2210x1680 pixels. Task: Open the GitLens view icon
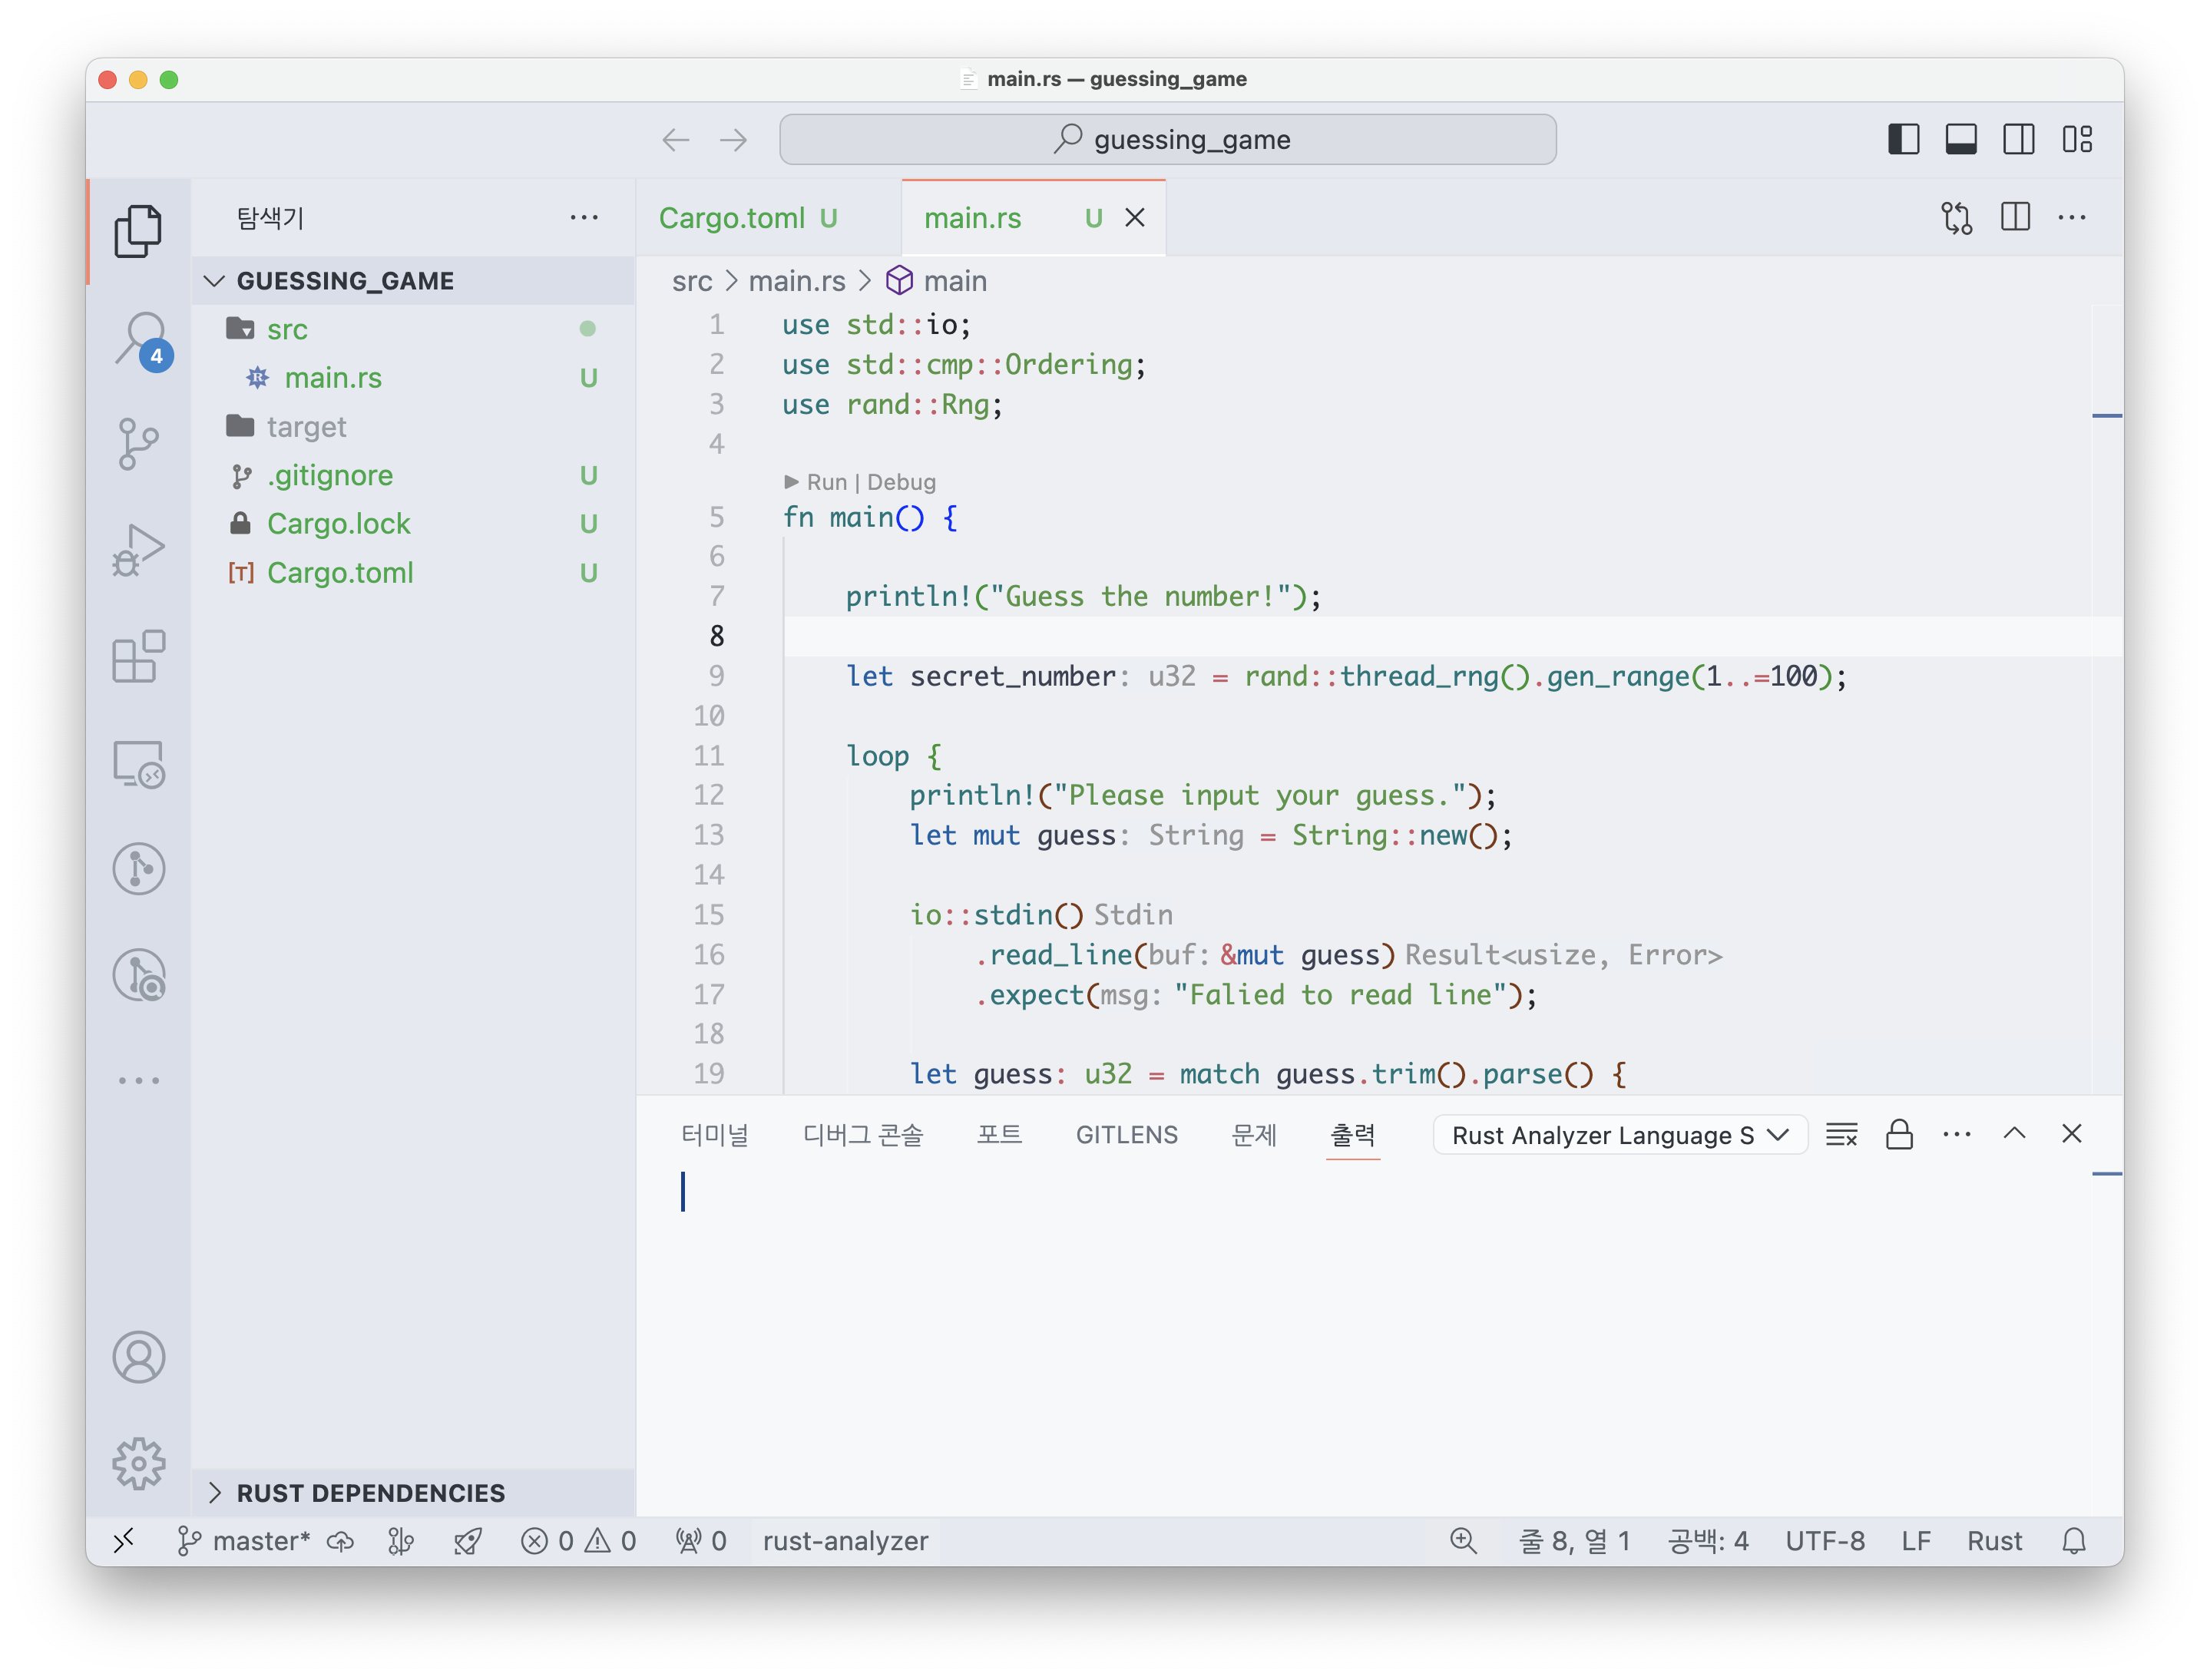pos(138,868)
